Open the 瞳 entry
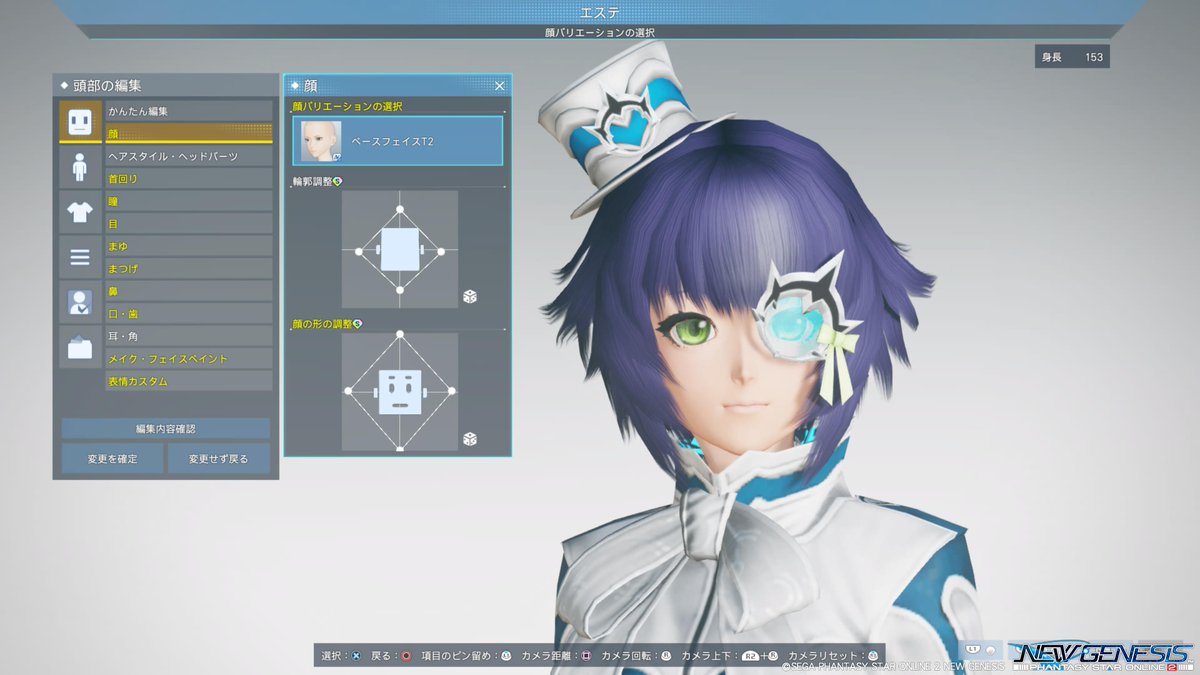The width and height of the screenshot is (1200, 675). 189,201
